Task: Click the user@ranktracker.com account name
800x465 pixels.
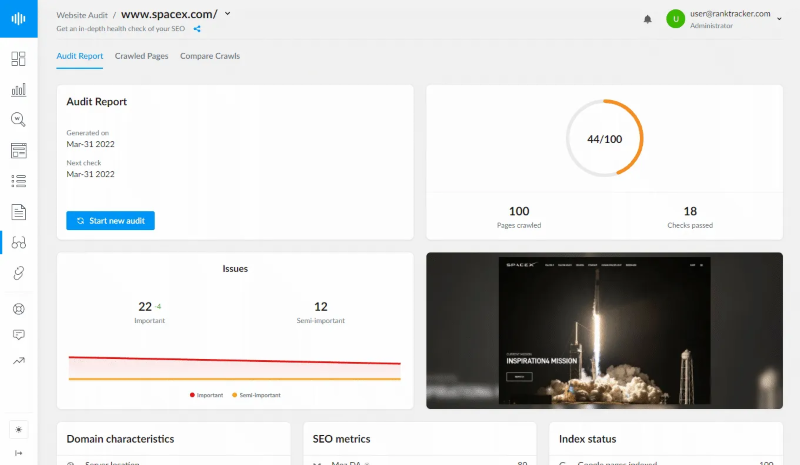Action: click(x=730, y=14)
